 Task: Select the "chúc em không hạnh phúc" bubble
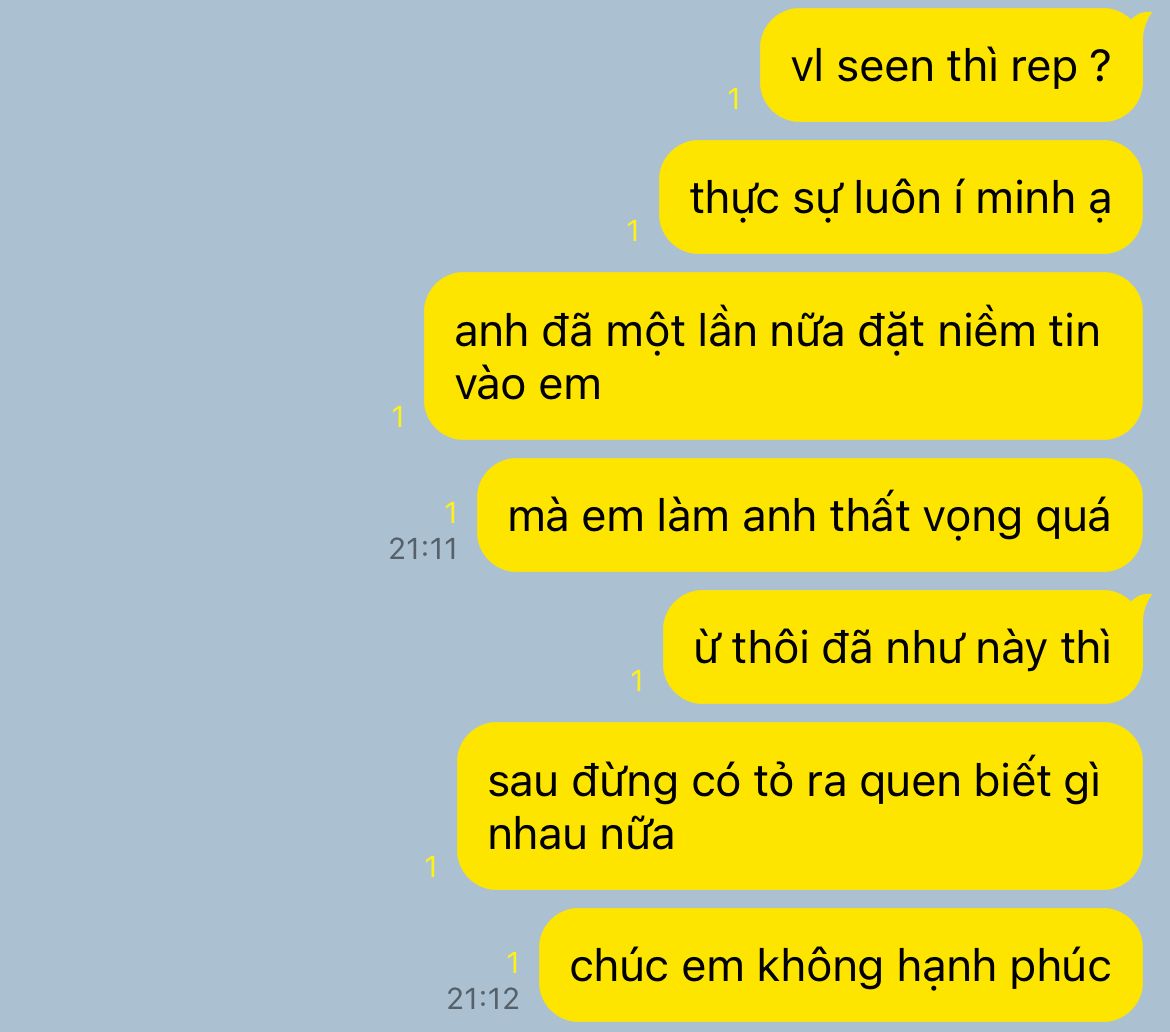click(x=841, y=965)
